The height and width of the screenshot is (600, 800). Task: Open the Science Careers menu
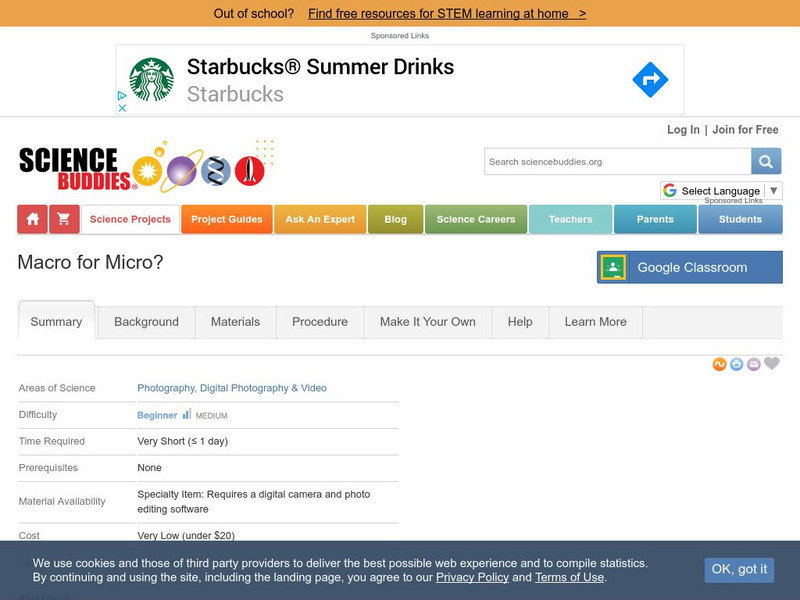[x=476, y=219]
